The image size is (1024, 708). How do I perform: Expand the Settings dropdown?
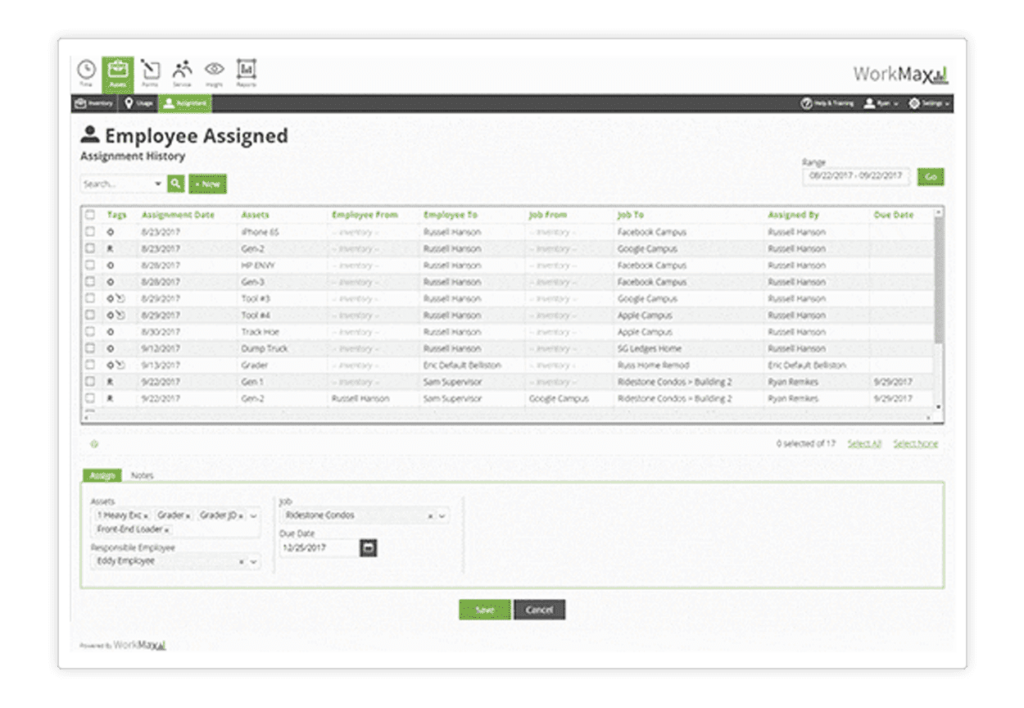point(930,103)
